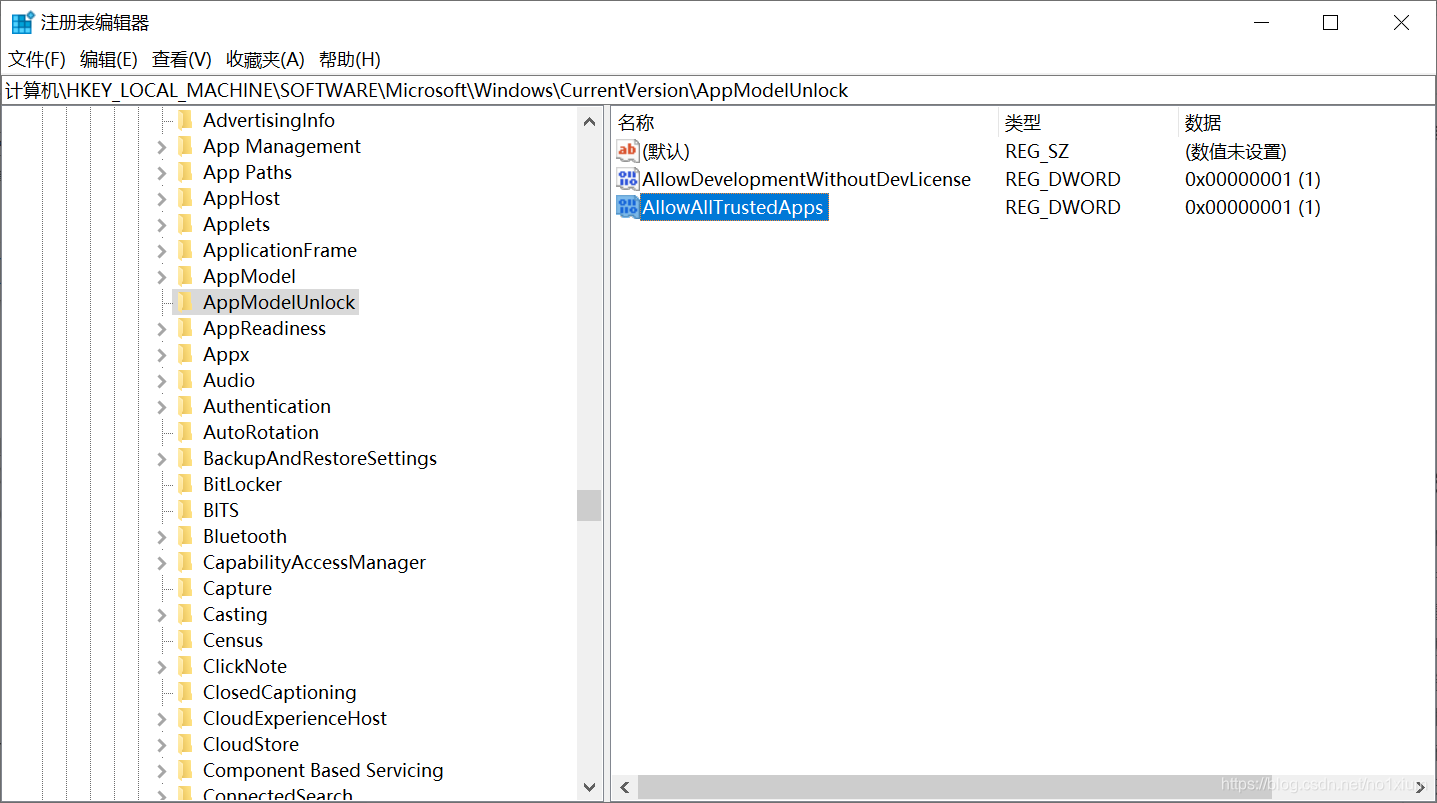1437x803 pixels.
Task: Expand the CapabilityAccessManager key
Action: pos(162,563)
